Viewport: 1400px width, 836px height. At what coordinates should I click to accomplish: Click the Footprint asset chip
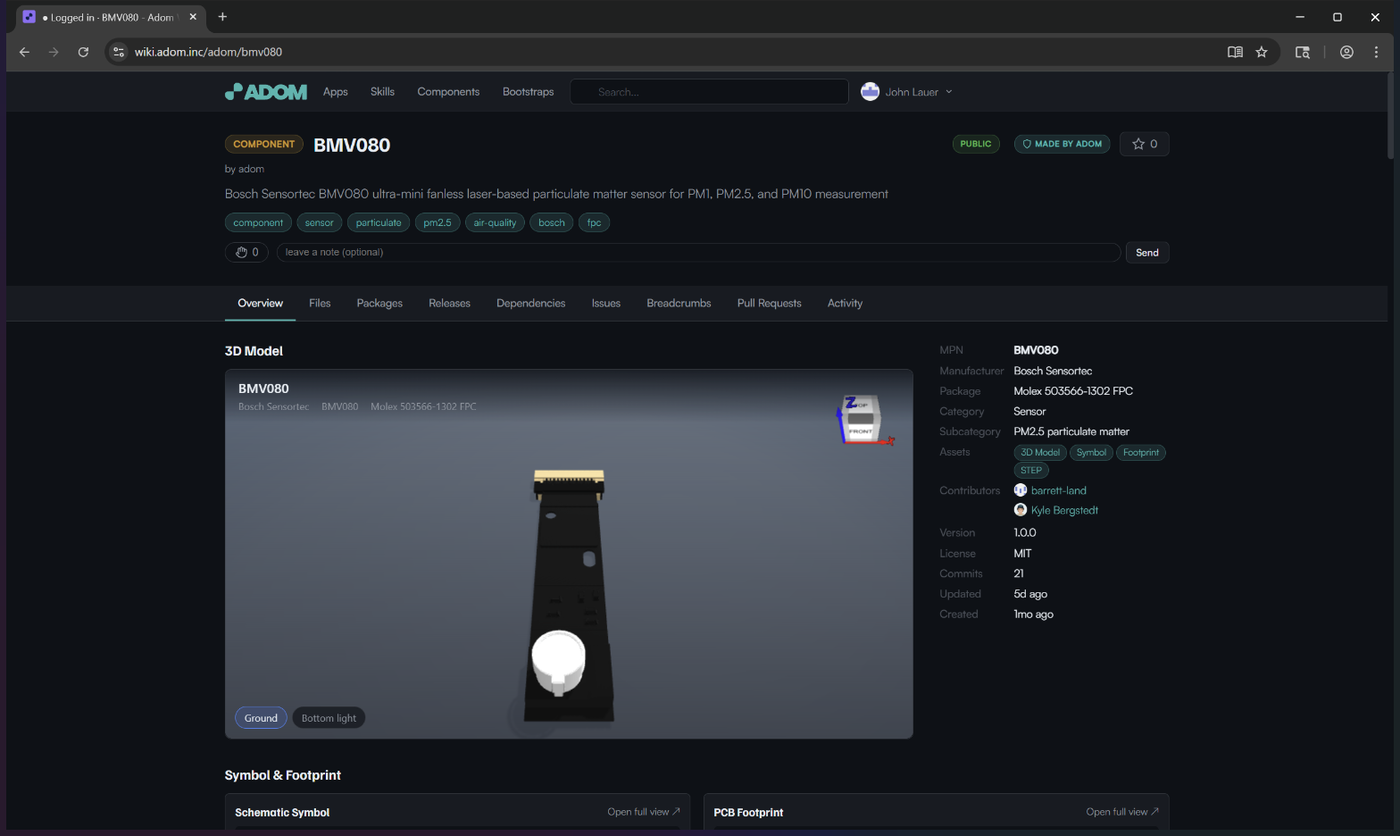pos(1141,452)
